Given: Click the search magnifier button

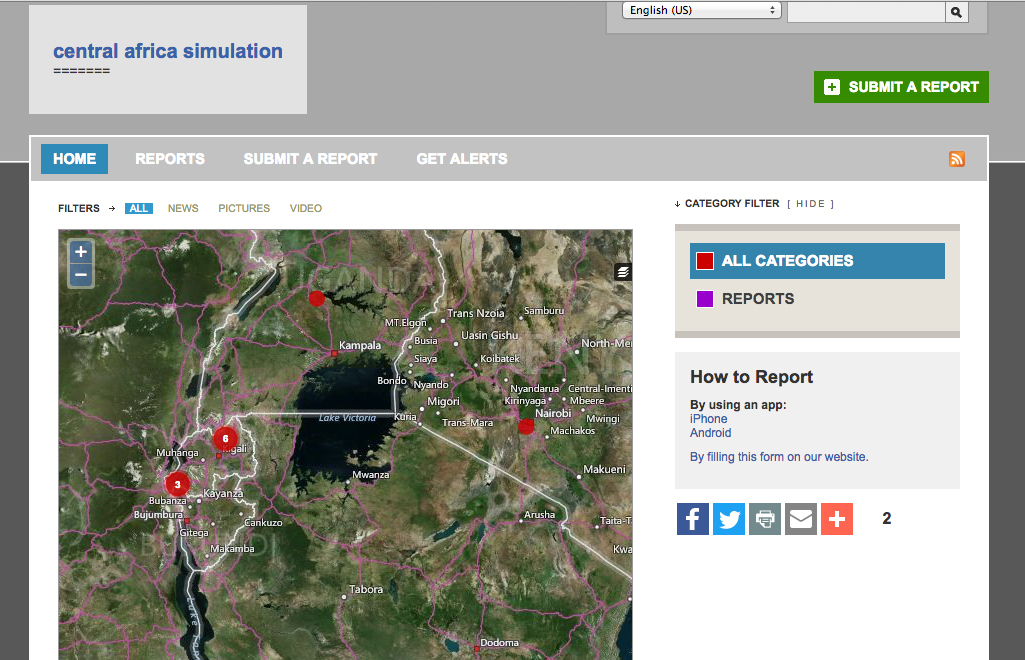Looking at the screenshot, I should [x=956, y=12].
